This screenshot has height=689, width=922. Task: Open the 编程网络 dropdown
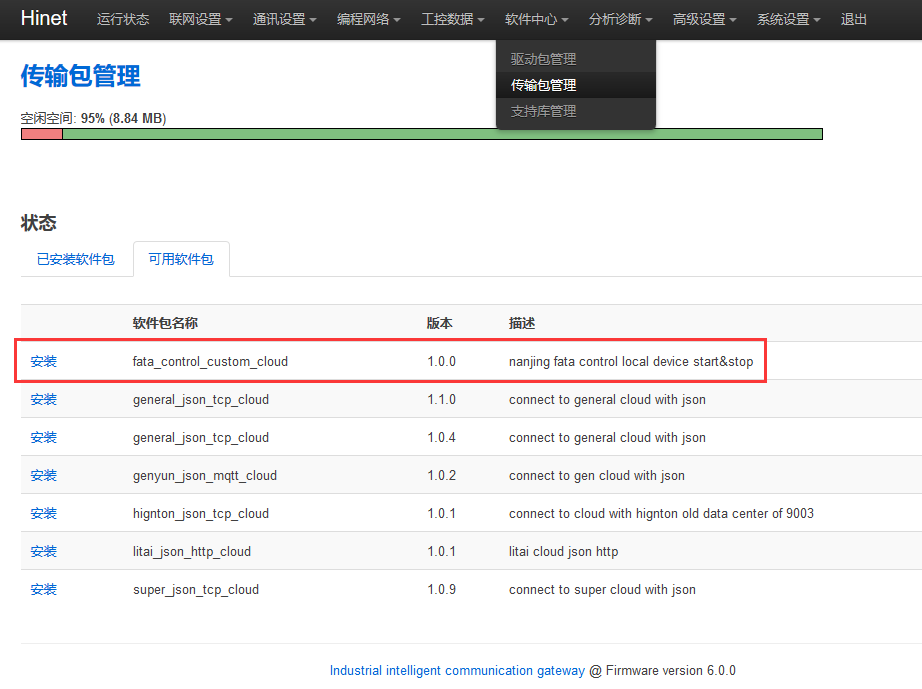point(369,20)
